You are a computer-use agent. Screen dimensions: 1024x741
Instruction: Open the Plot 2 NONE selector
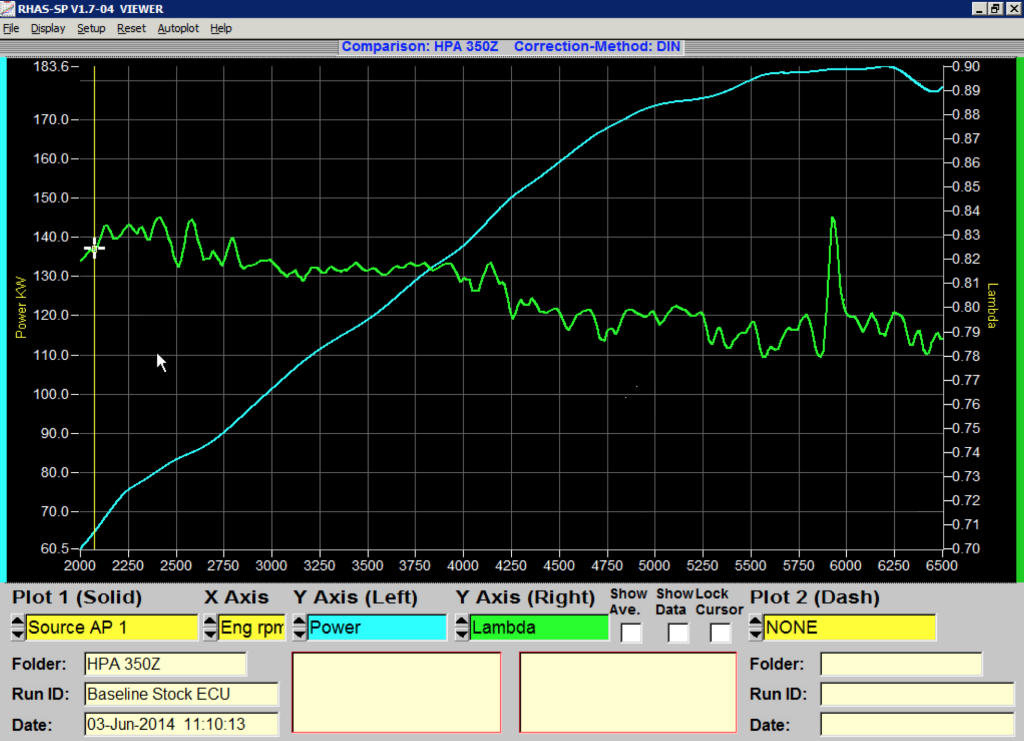pos(850,627)
